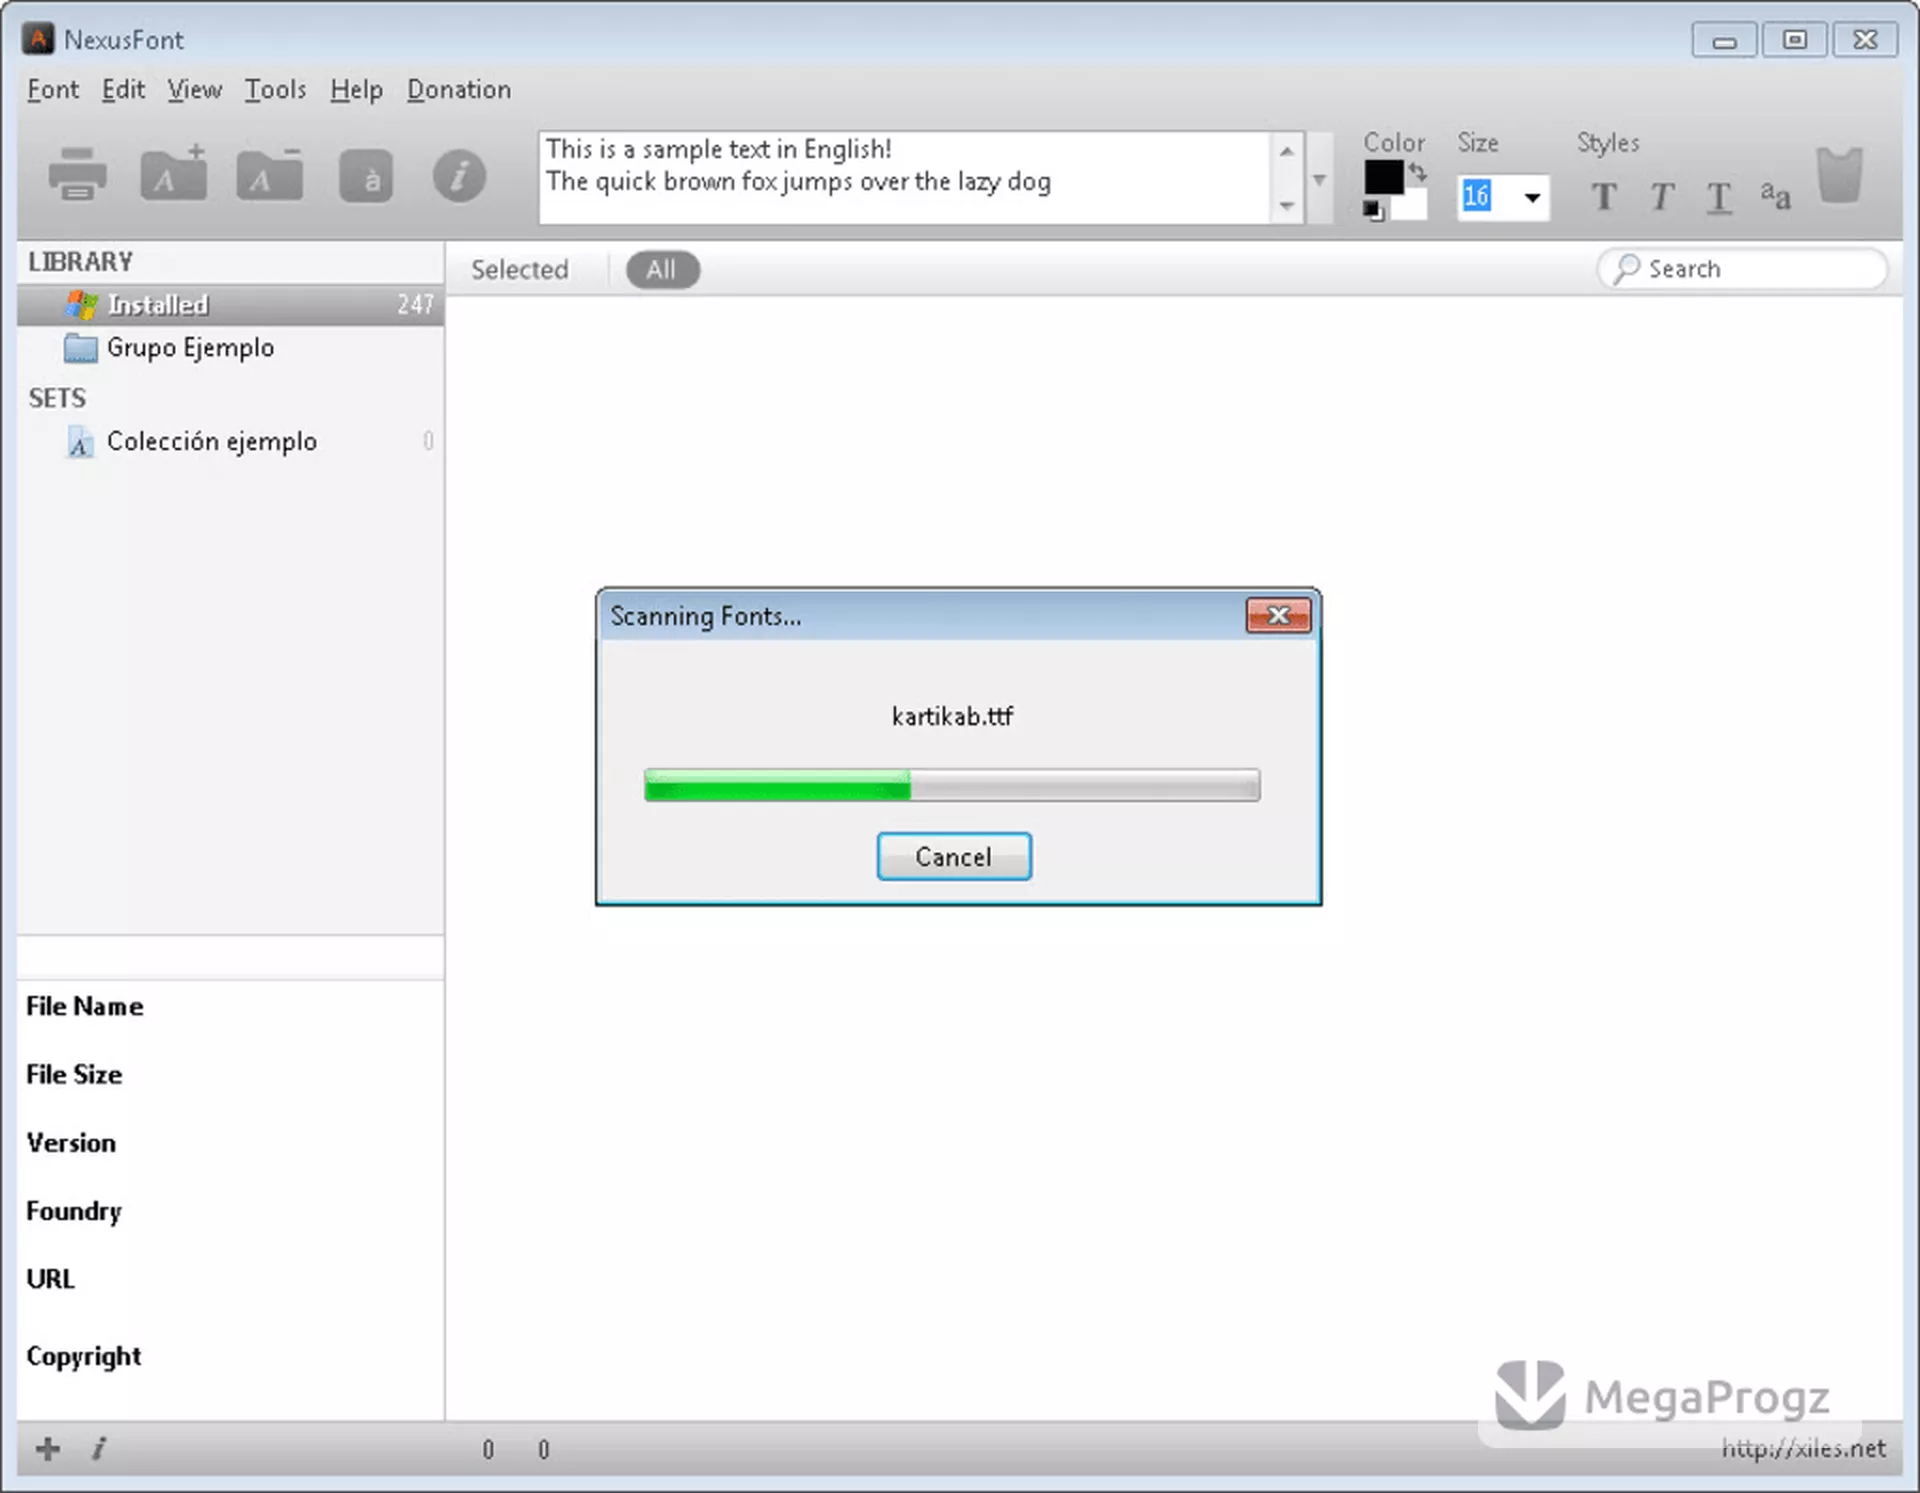The height and width of the screenshot is (1493, 1920).
Task: Click the kartikab.ttf filename text
Action: 952,716
